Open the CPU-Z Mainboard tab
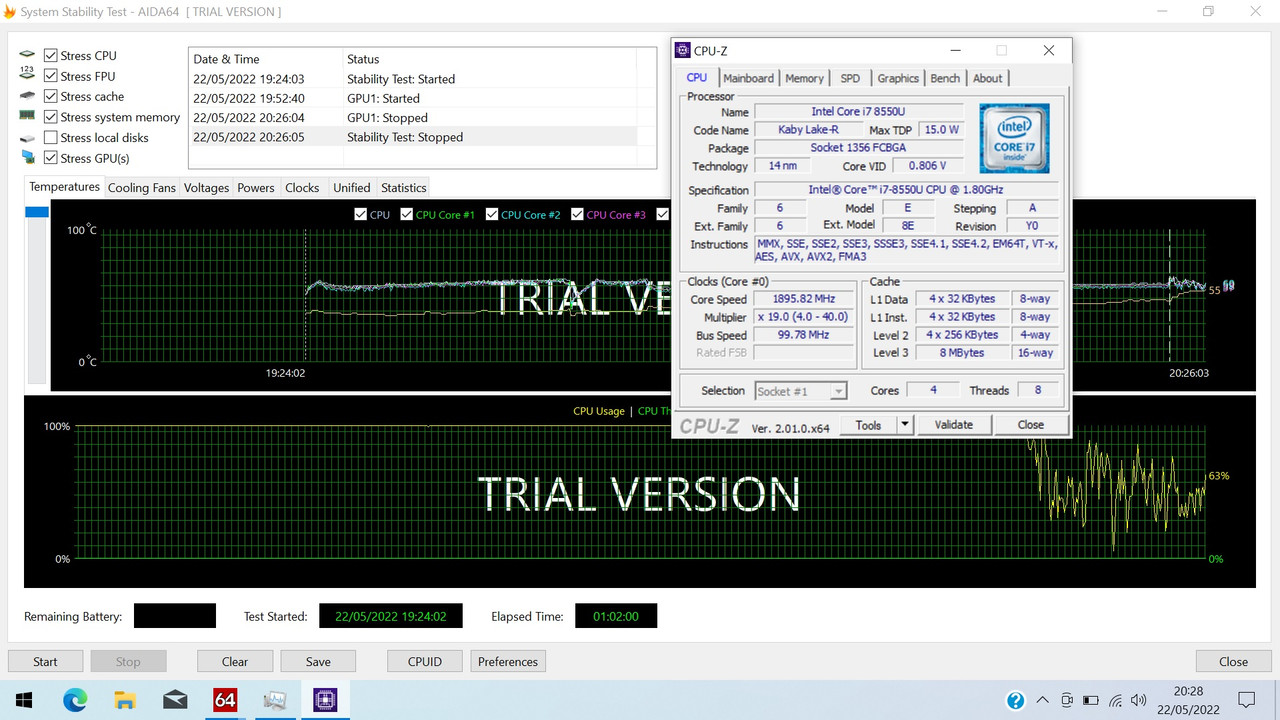The height and width of the screenshot is (720, 1280). click(x=748, y=78)
